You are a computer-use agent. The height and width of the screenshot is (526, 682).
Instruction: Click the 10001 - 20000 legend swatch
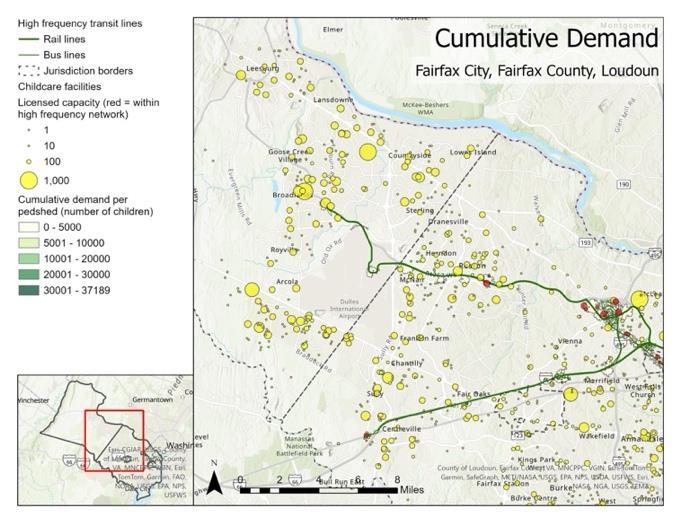pos(28,259)
